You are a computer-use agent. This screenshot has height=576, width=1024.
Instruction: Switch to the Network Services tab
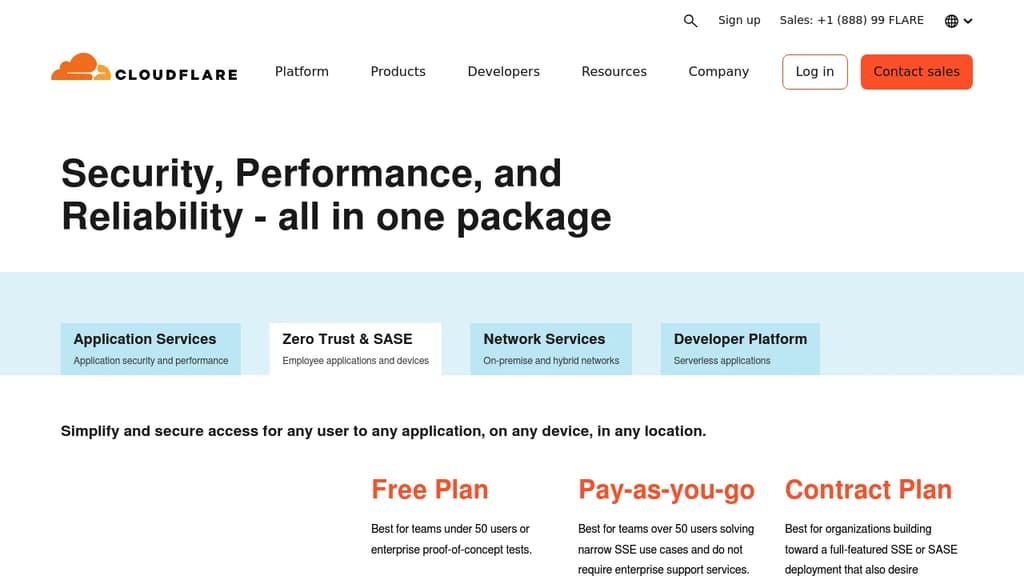551,349
